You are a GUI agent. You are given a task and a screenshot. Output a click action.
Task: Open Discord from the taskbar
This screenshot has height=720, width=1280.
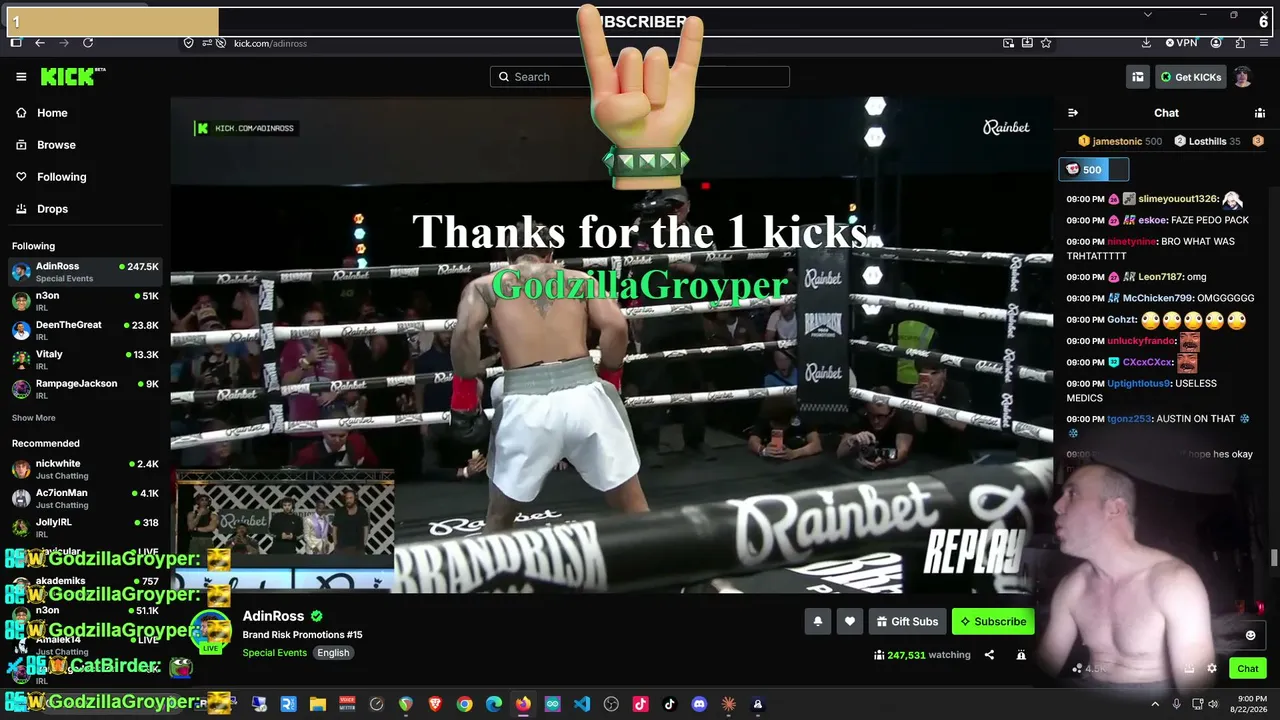pyautogui.click(x=699, y=704)
